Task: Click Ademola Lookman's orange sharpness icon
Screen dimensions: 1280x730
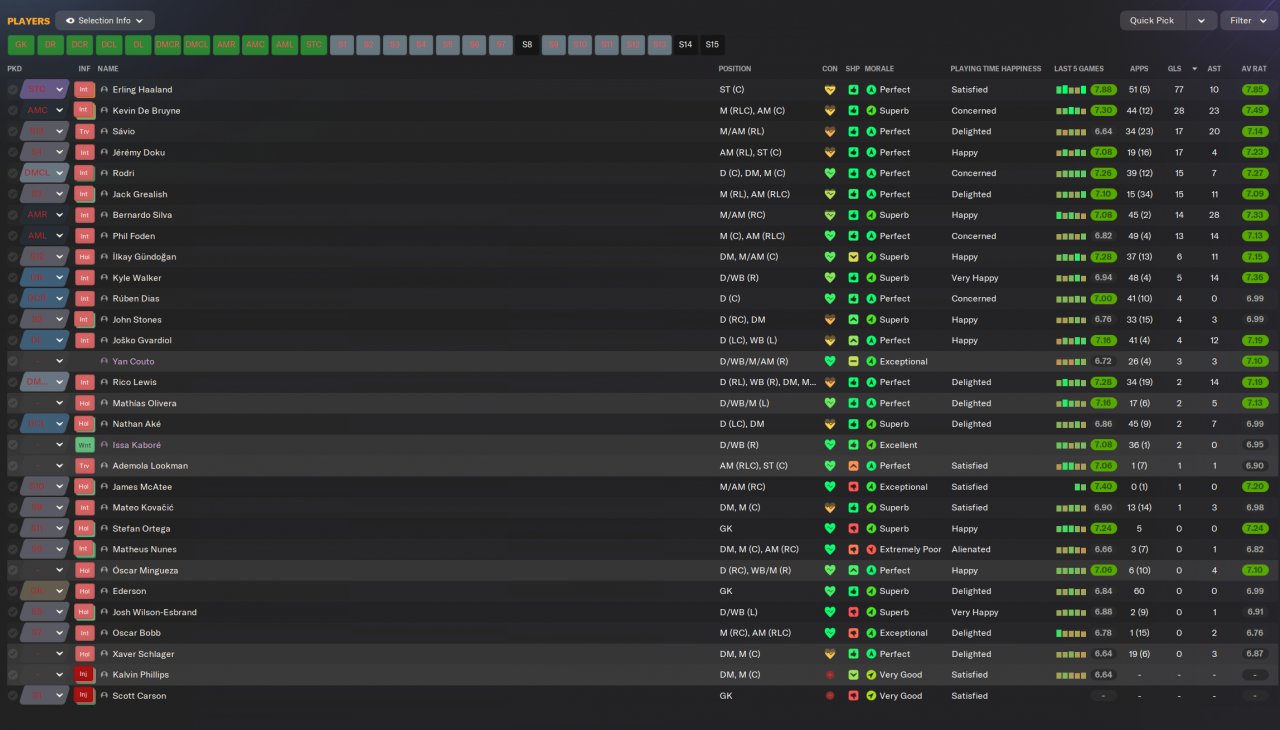Action: click(853, 466)
